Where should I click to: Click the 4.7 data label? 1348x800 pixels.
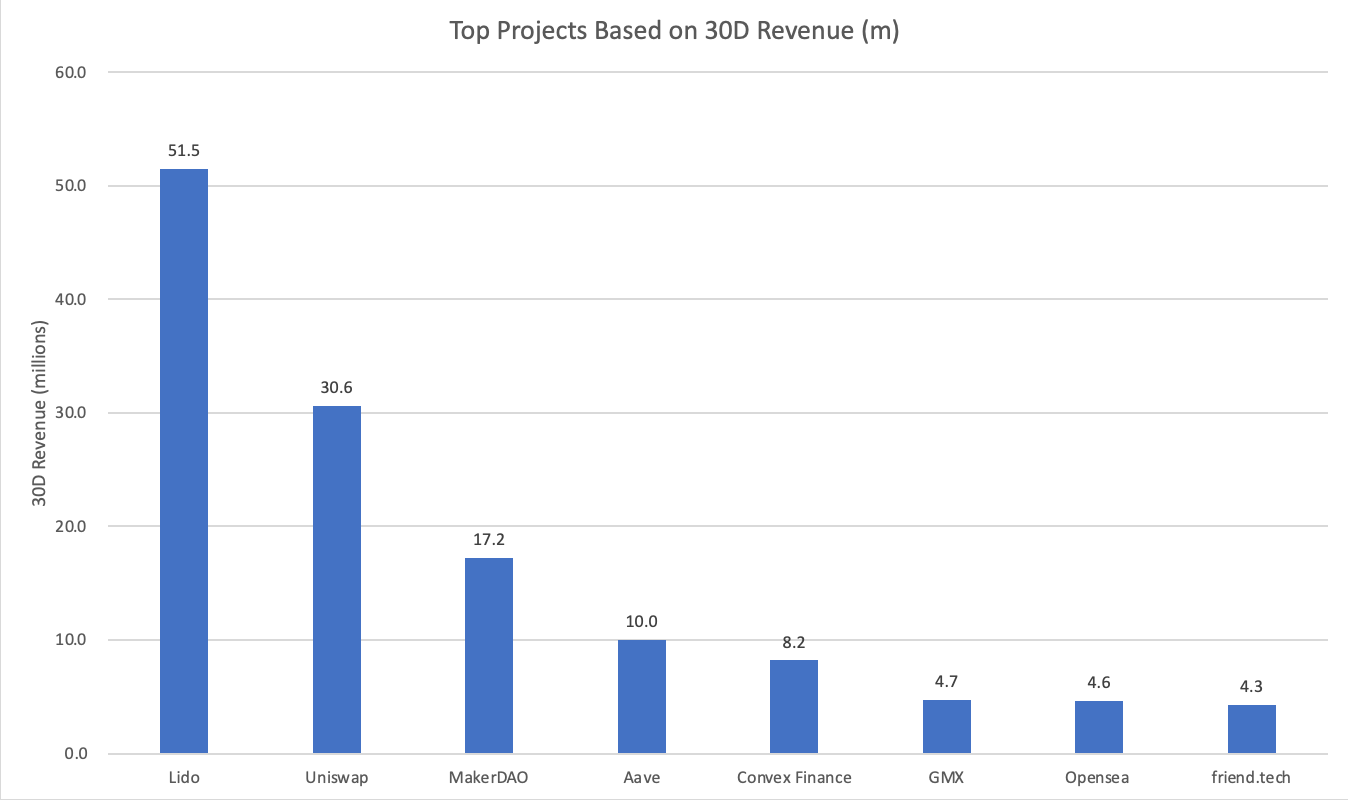click(947, 682)
